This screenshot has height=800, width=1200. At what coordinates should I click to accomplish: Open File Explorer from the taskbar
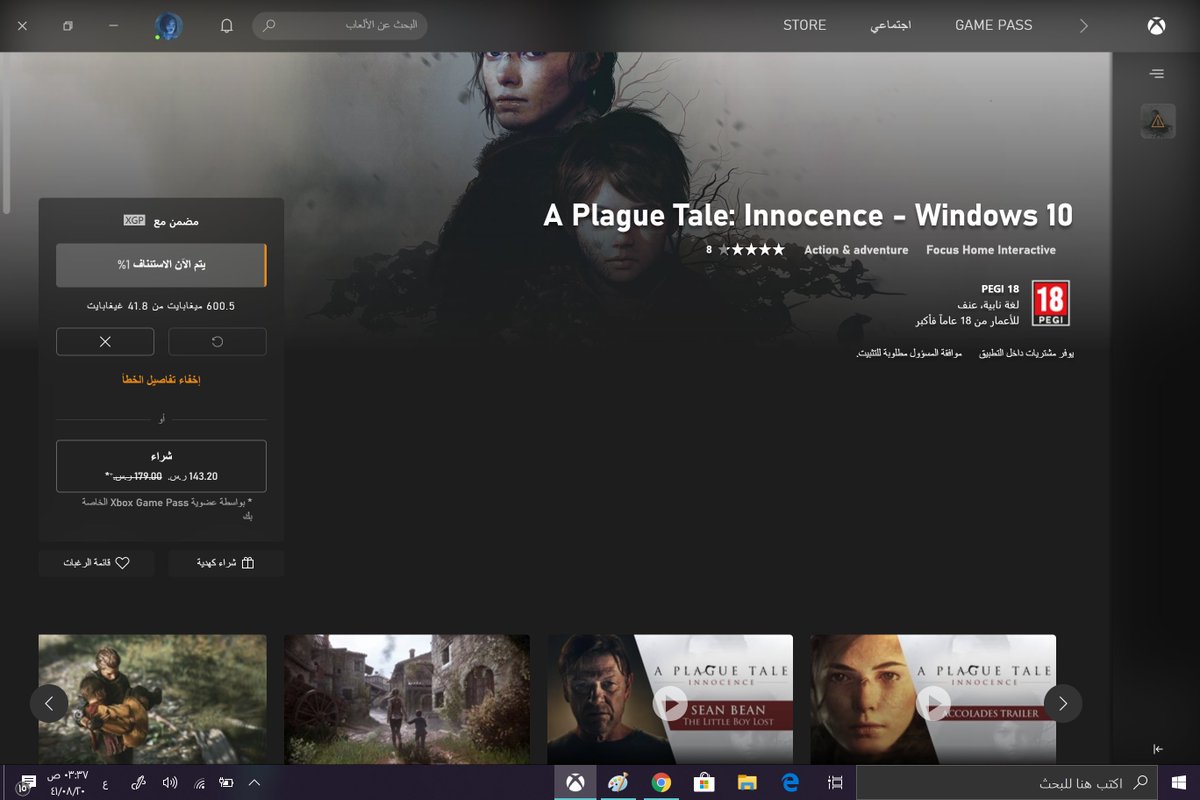[x=747, y=783]
